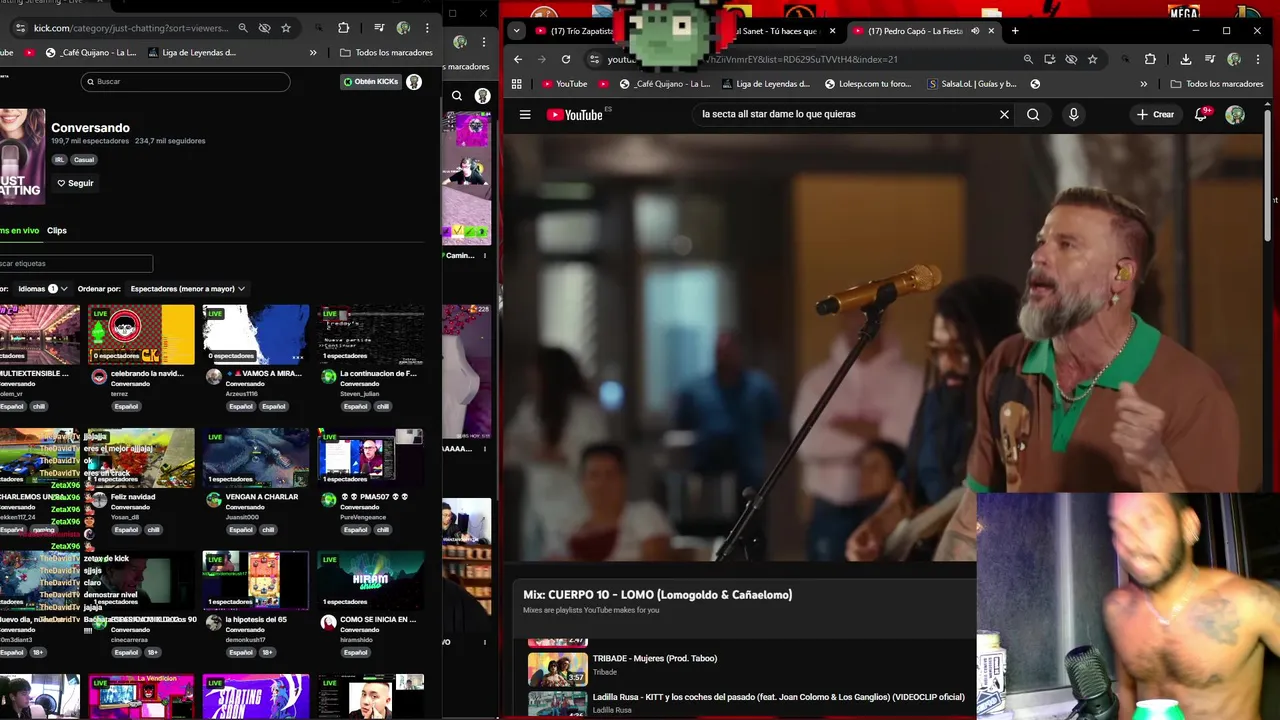Open the YouTube account avatar menu
Image resolution: width=1280 pixels, height=720 pixels.
(1235, 114)
